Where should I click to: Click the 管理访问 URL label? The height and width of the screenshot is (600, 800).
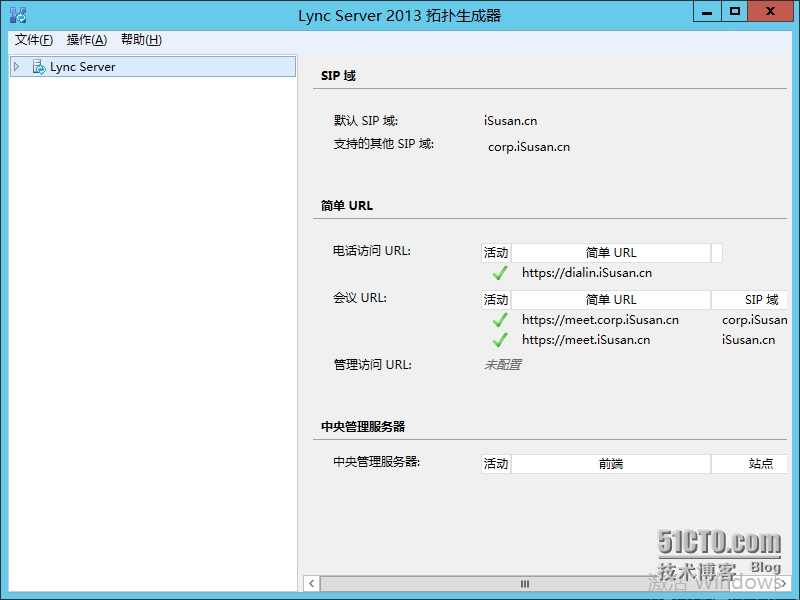point(372,365)
